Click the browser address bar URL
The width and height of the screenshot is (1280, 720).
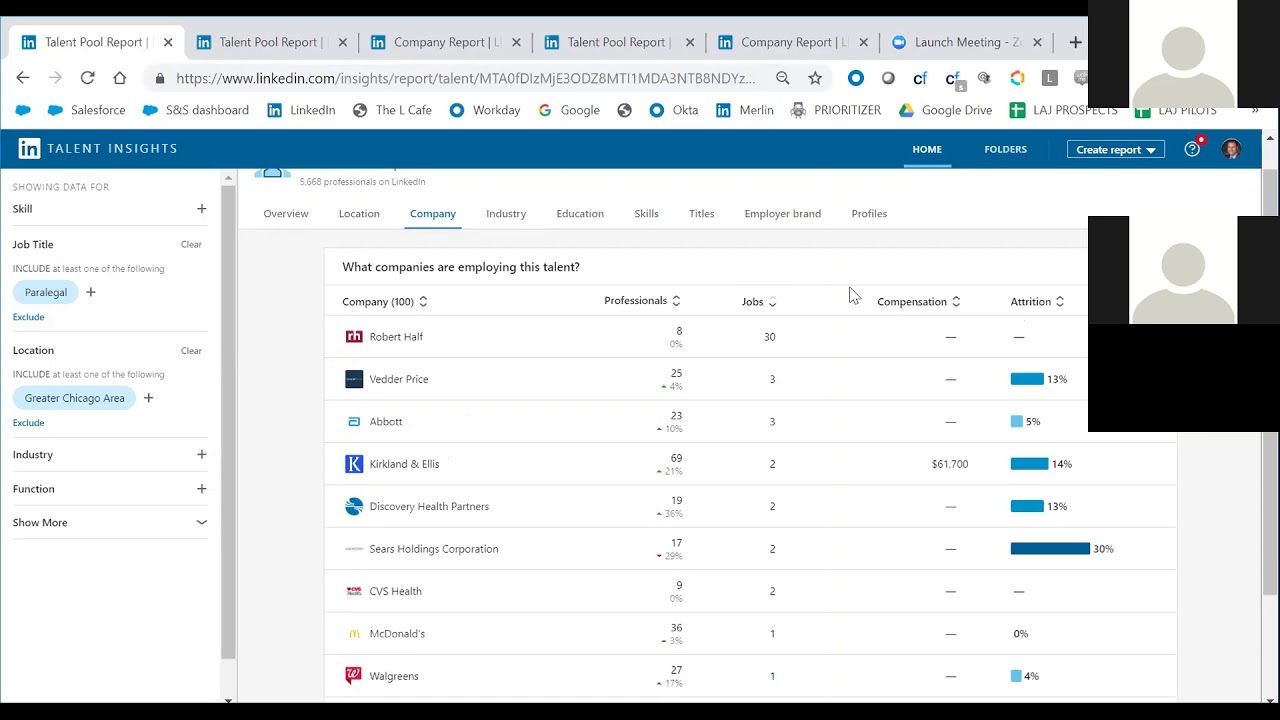click(x=465, y=78)
